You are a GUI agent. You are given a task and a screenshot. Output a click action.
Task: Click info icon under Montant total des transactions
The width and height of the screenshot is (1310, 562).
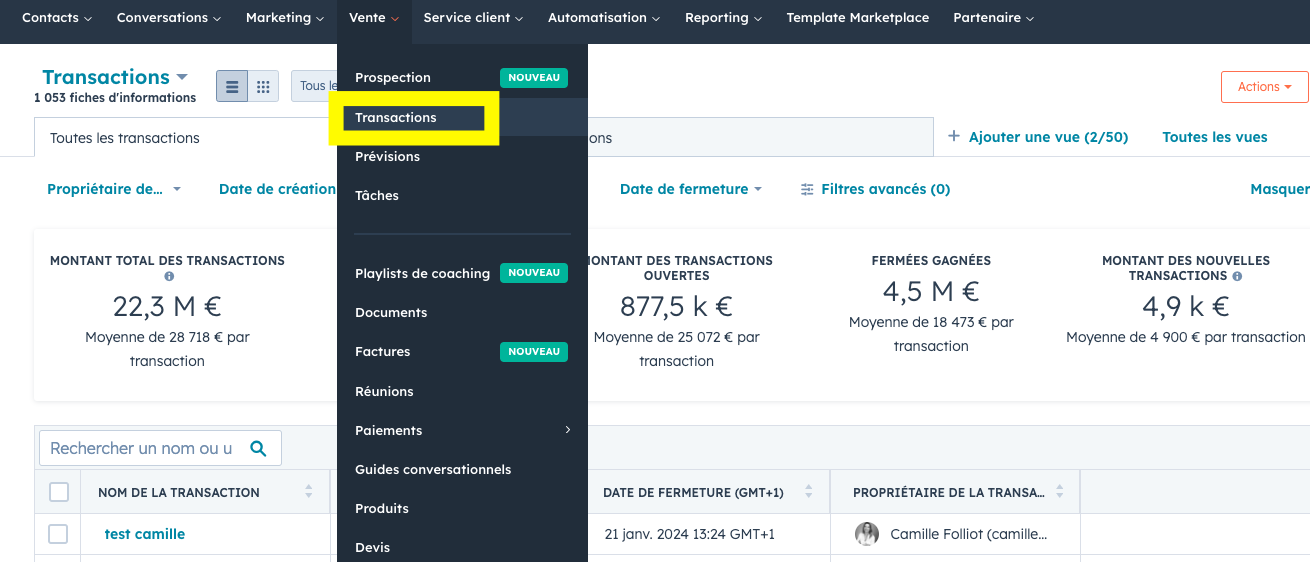(169, 276)
